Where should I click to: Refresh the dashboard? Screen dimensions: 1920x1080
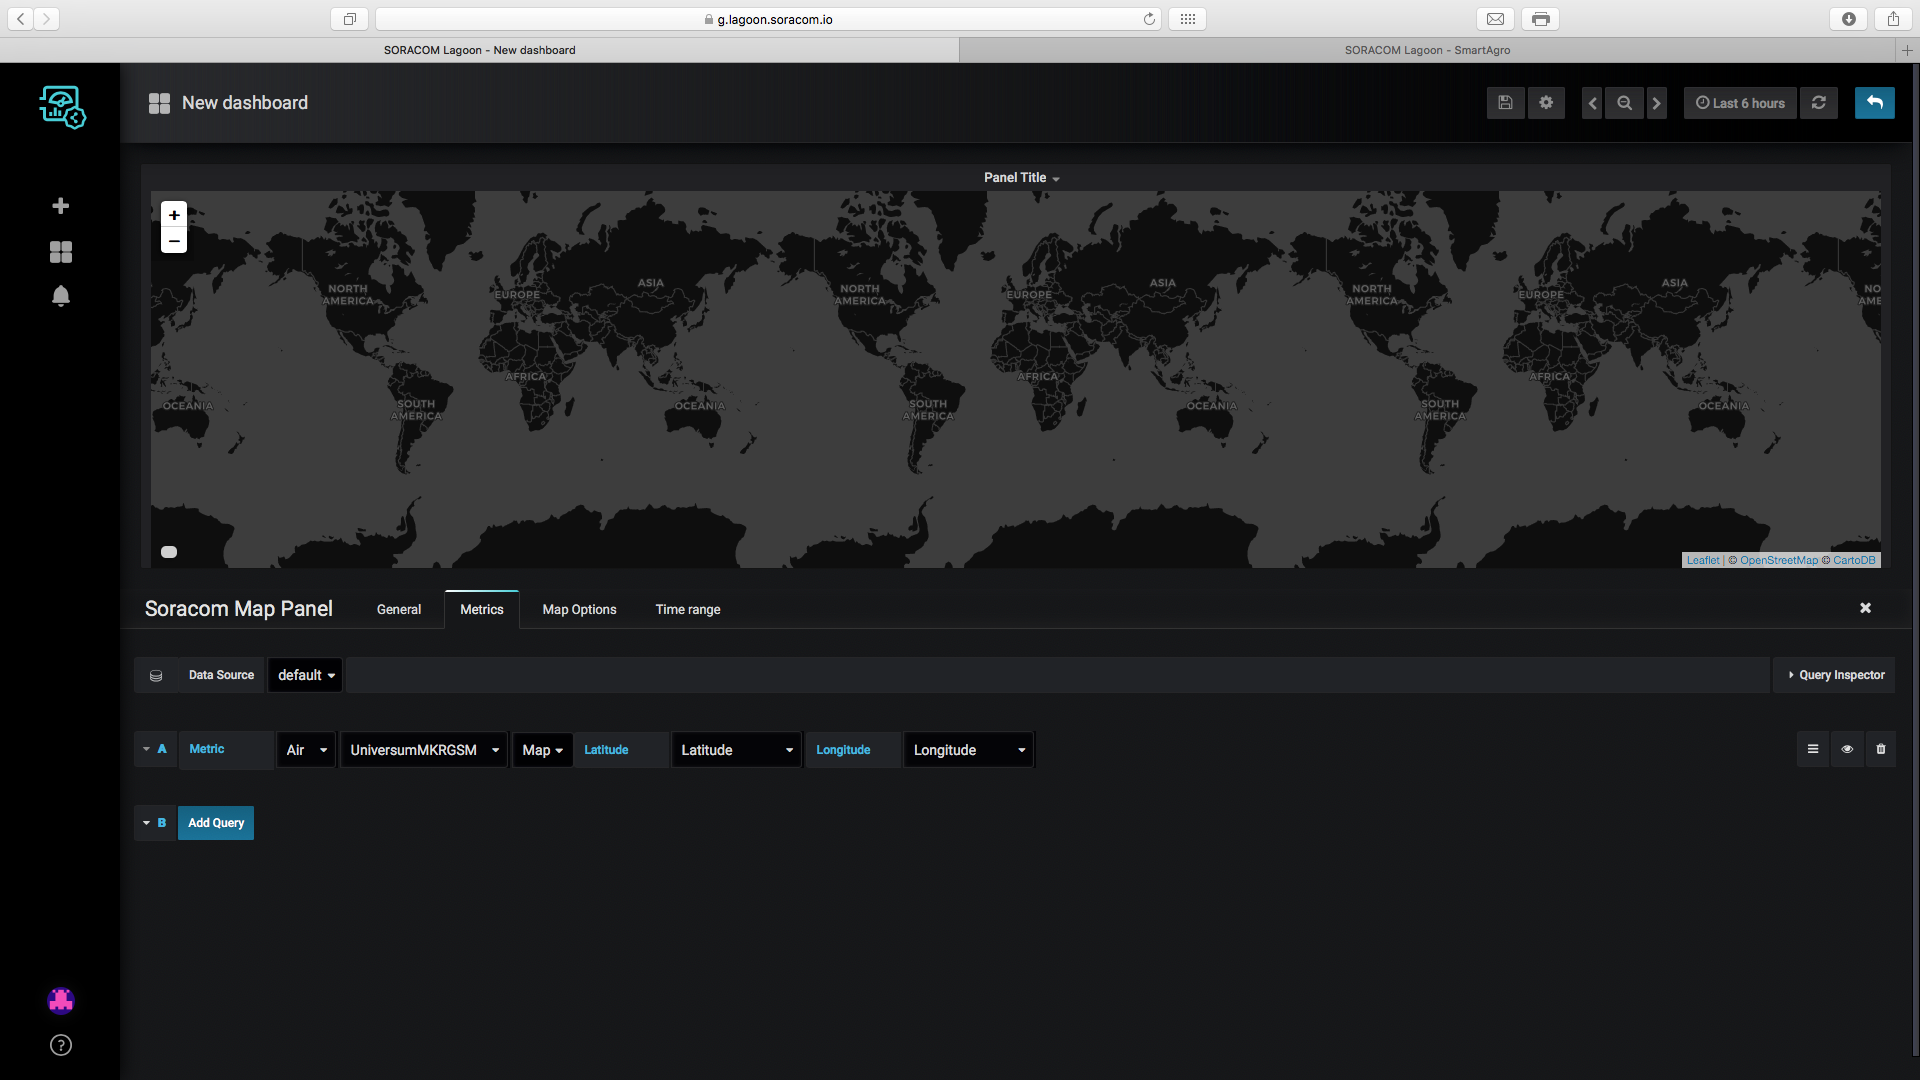tap(1819, 103)
